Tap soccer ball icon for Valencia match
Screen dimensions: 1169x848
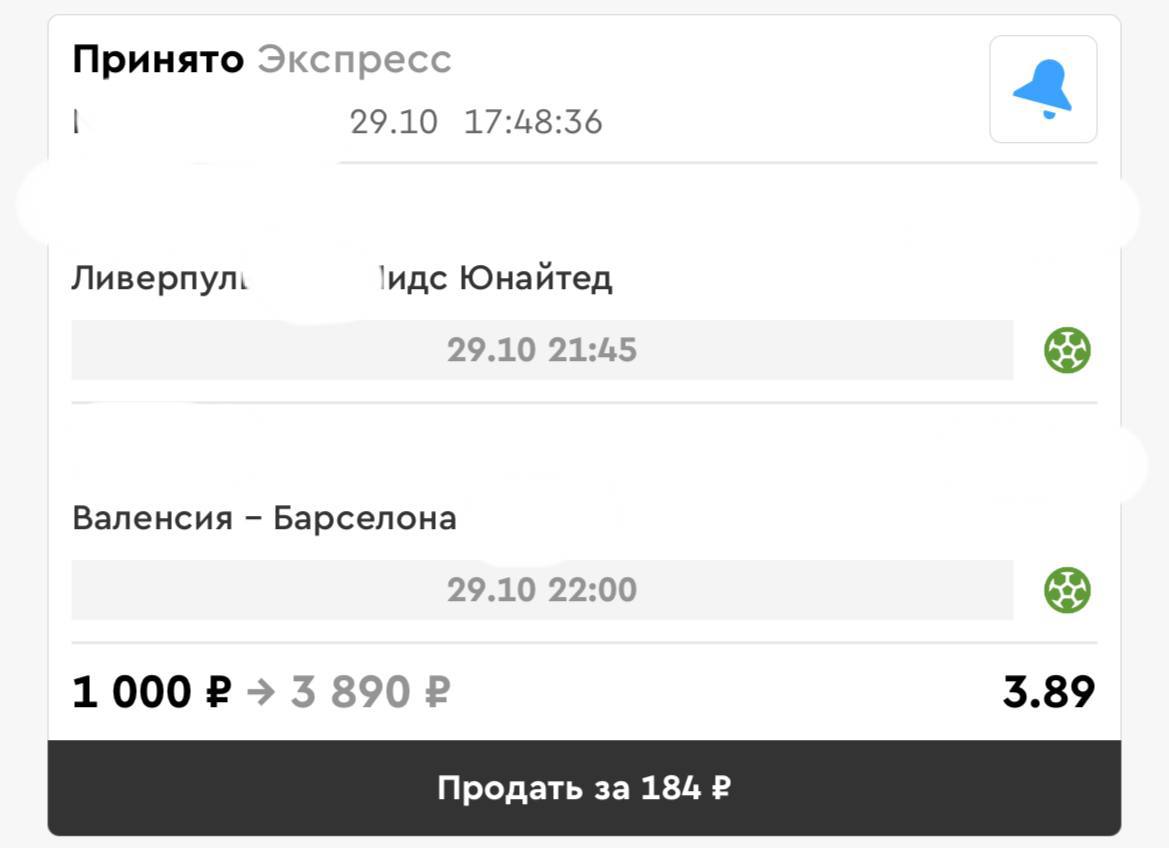pos(1067,590)
